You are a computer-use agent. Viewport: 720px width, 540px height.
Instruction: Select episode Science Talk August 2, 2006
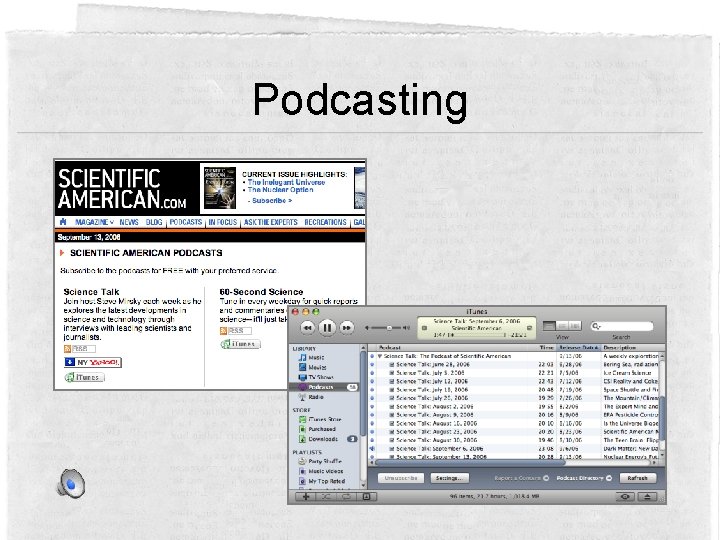[513, 406]
